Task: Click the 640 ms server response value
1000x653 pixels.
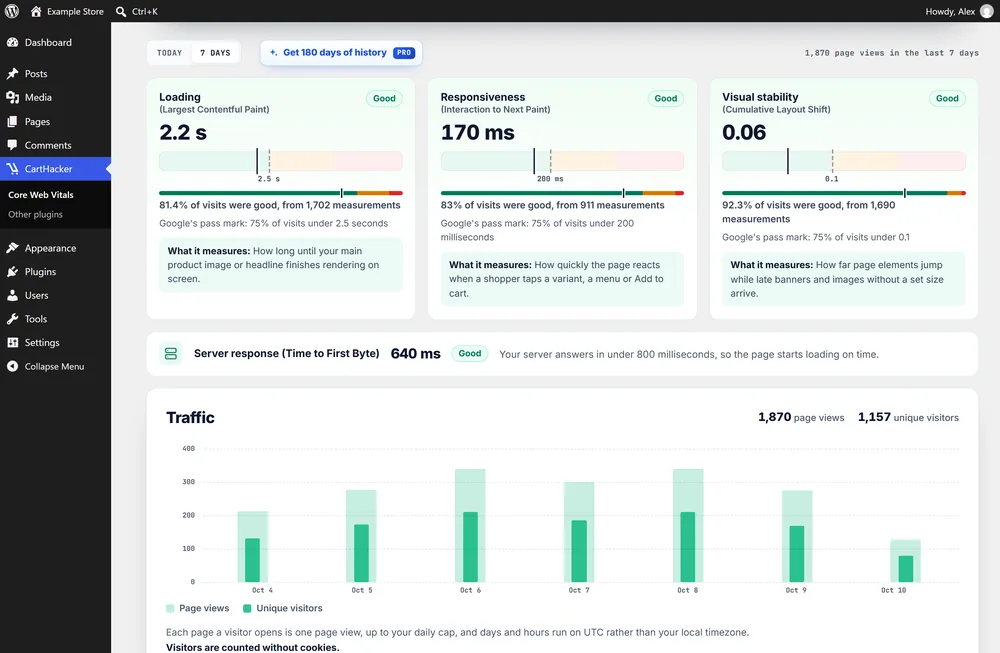Action: pos(415,353)
